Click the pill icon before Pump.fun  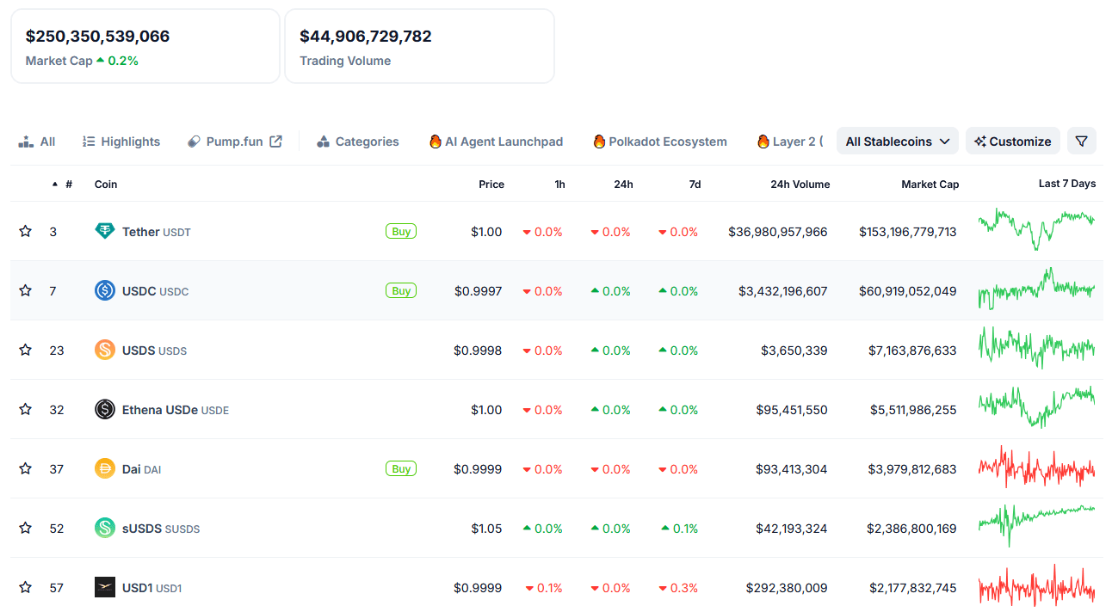[193, 141]
